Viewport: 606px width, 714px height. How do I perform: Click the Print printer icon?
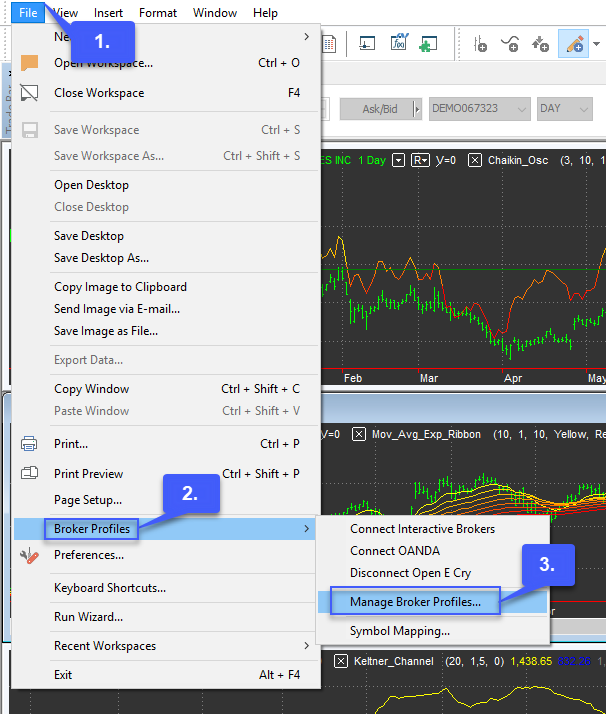point(29,444)
